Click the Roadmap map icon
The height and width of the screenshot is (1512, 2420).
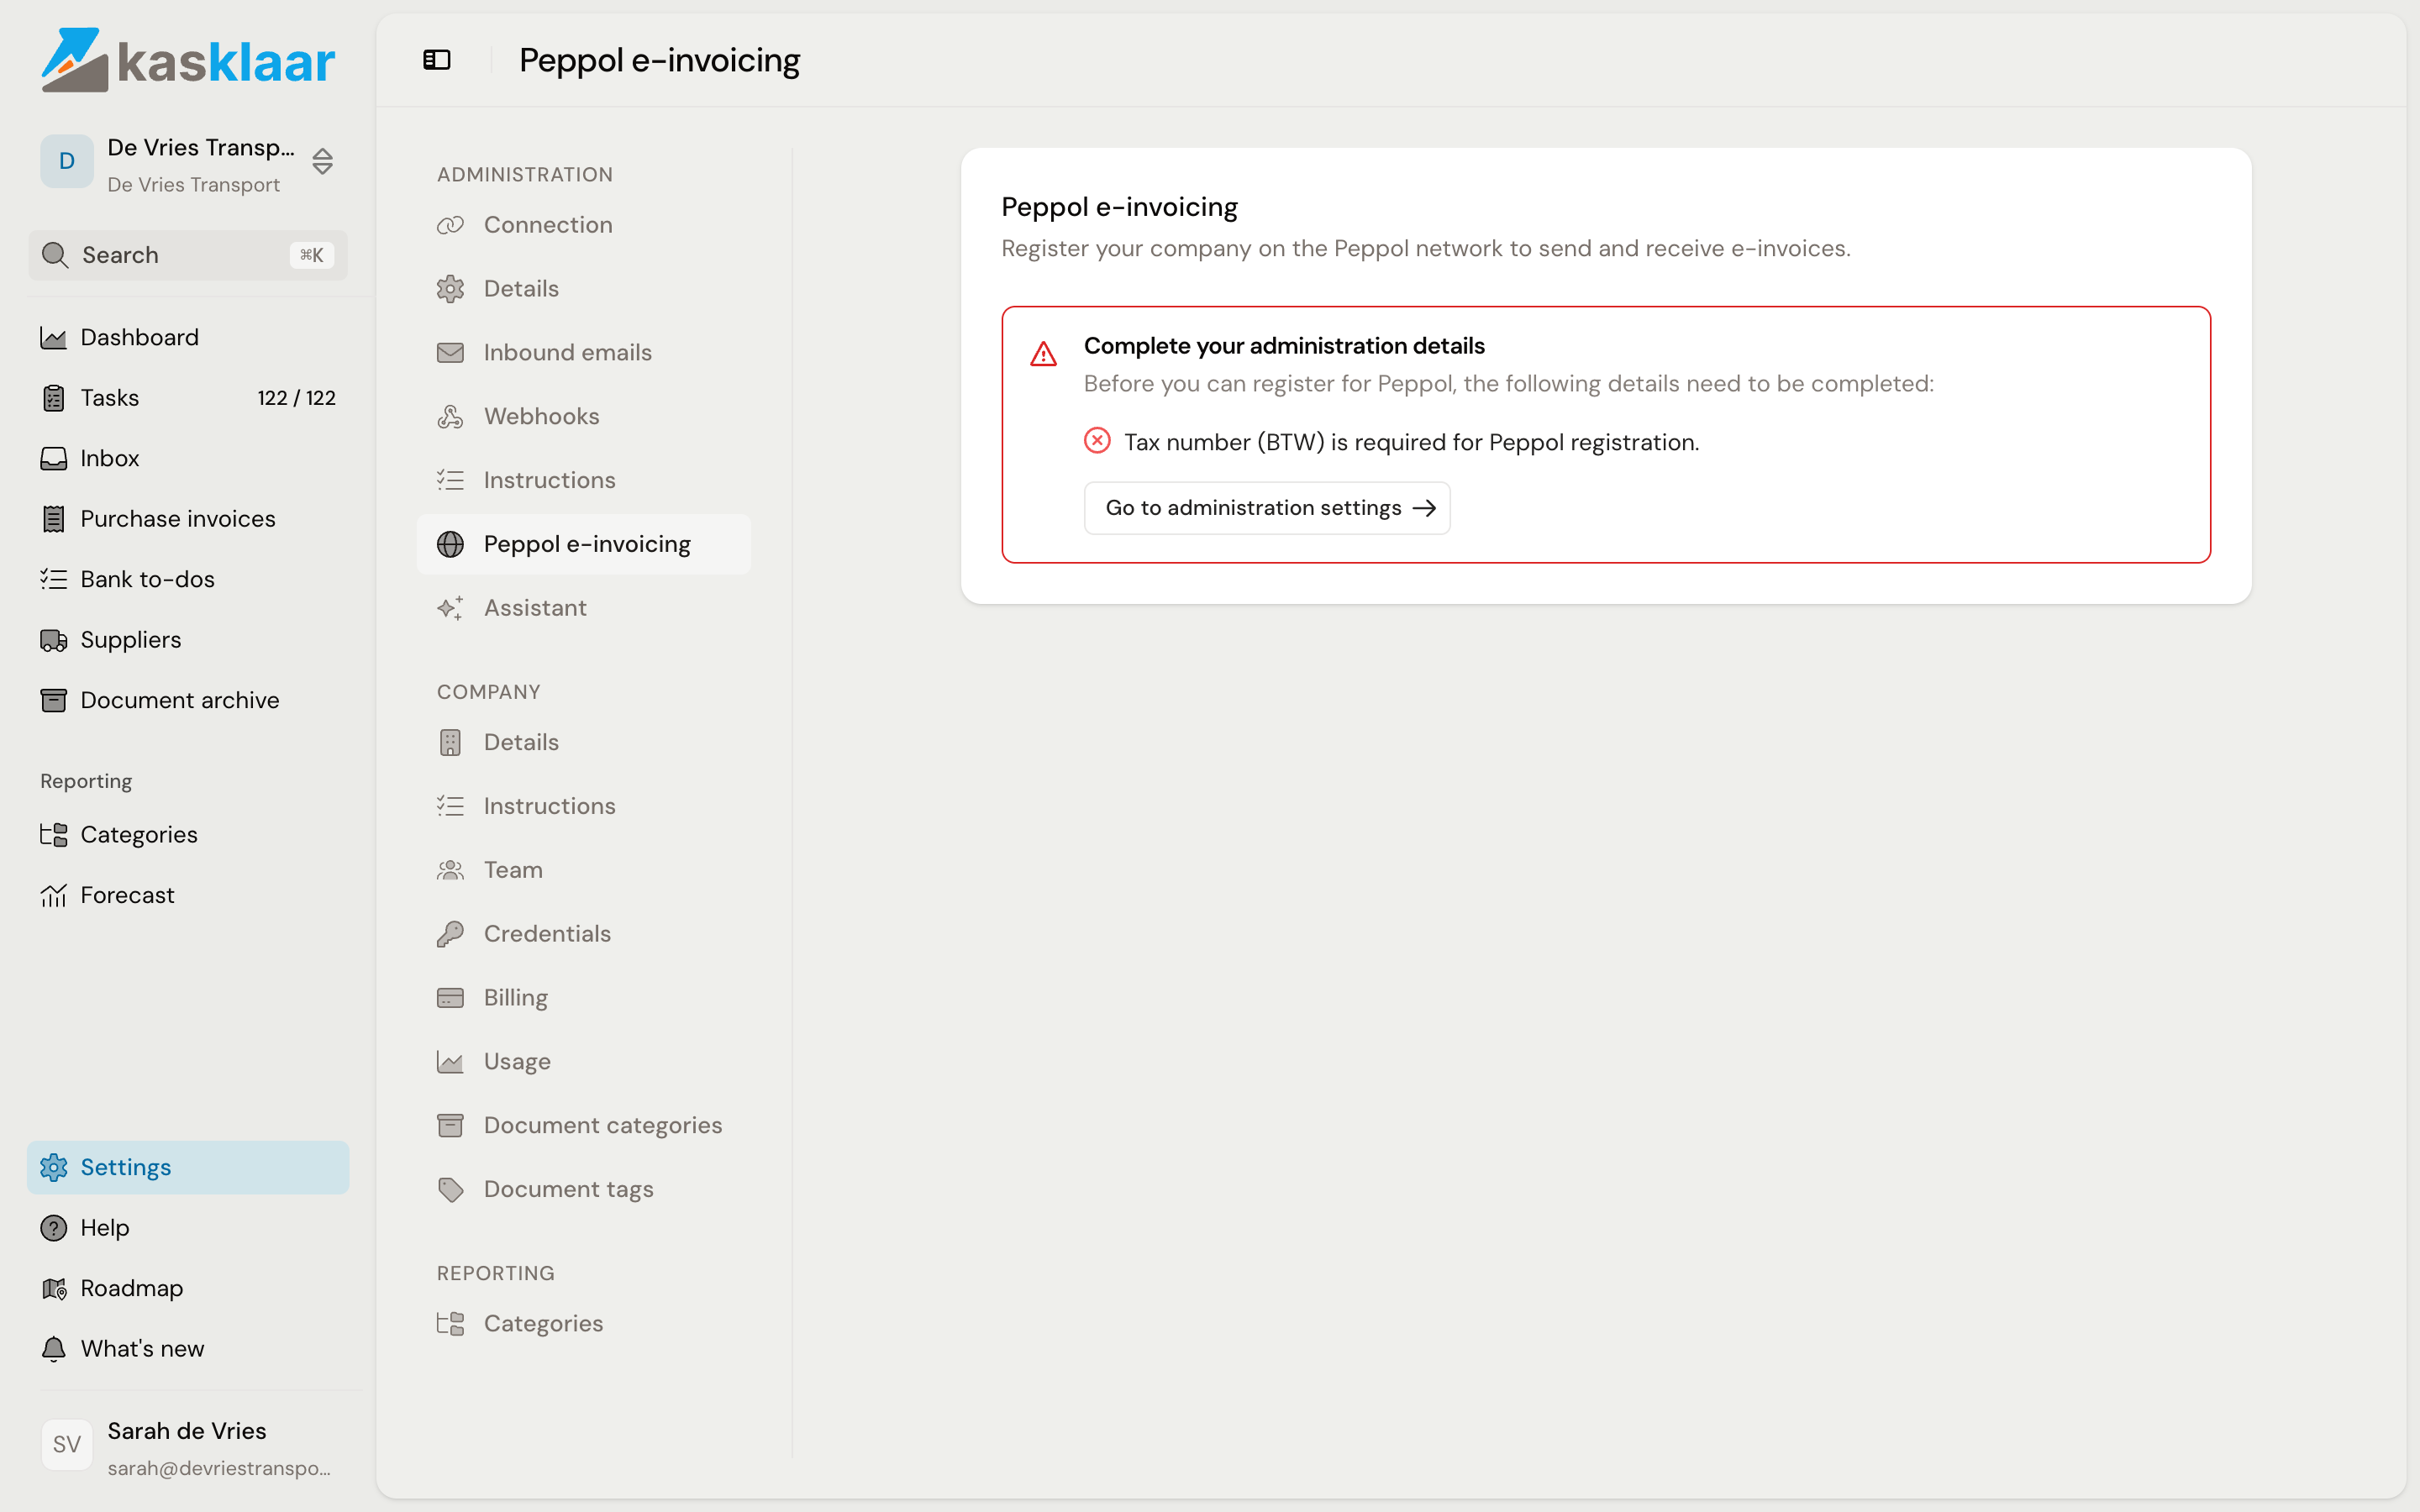point(54,1288)
